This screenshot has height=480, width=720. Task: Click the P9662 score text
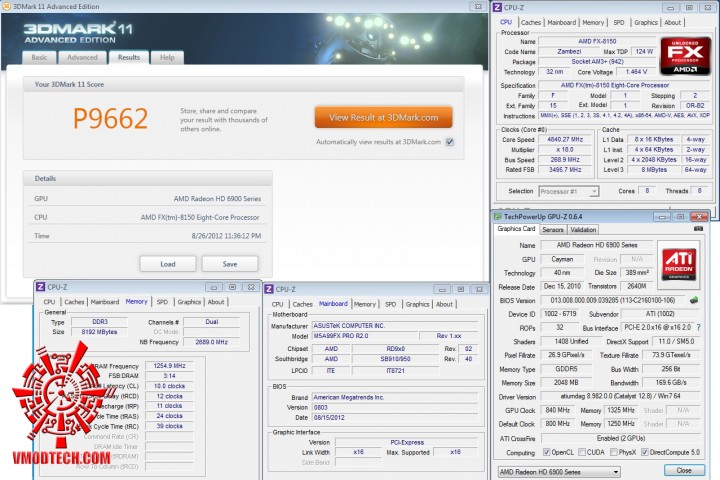click(110, 118)
